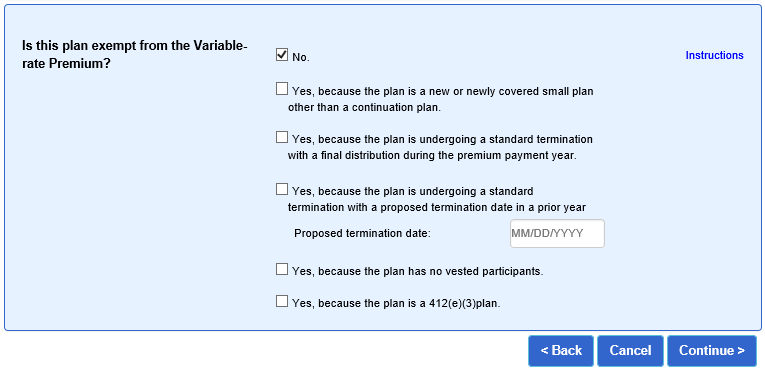Click the "other than a continuation plan." text line
The height and width of the screenshot is (380, 765).
[364, 108]
